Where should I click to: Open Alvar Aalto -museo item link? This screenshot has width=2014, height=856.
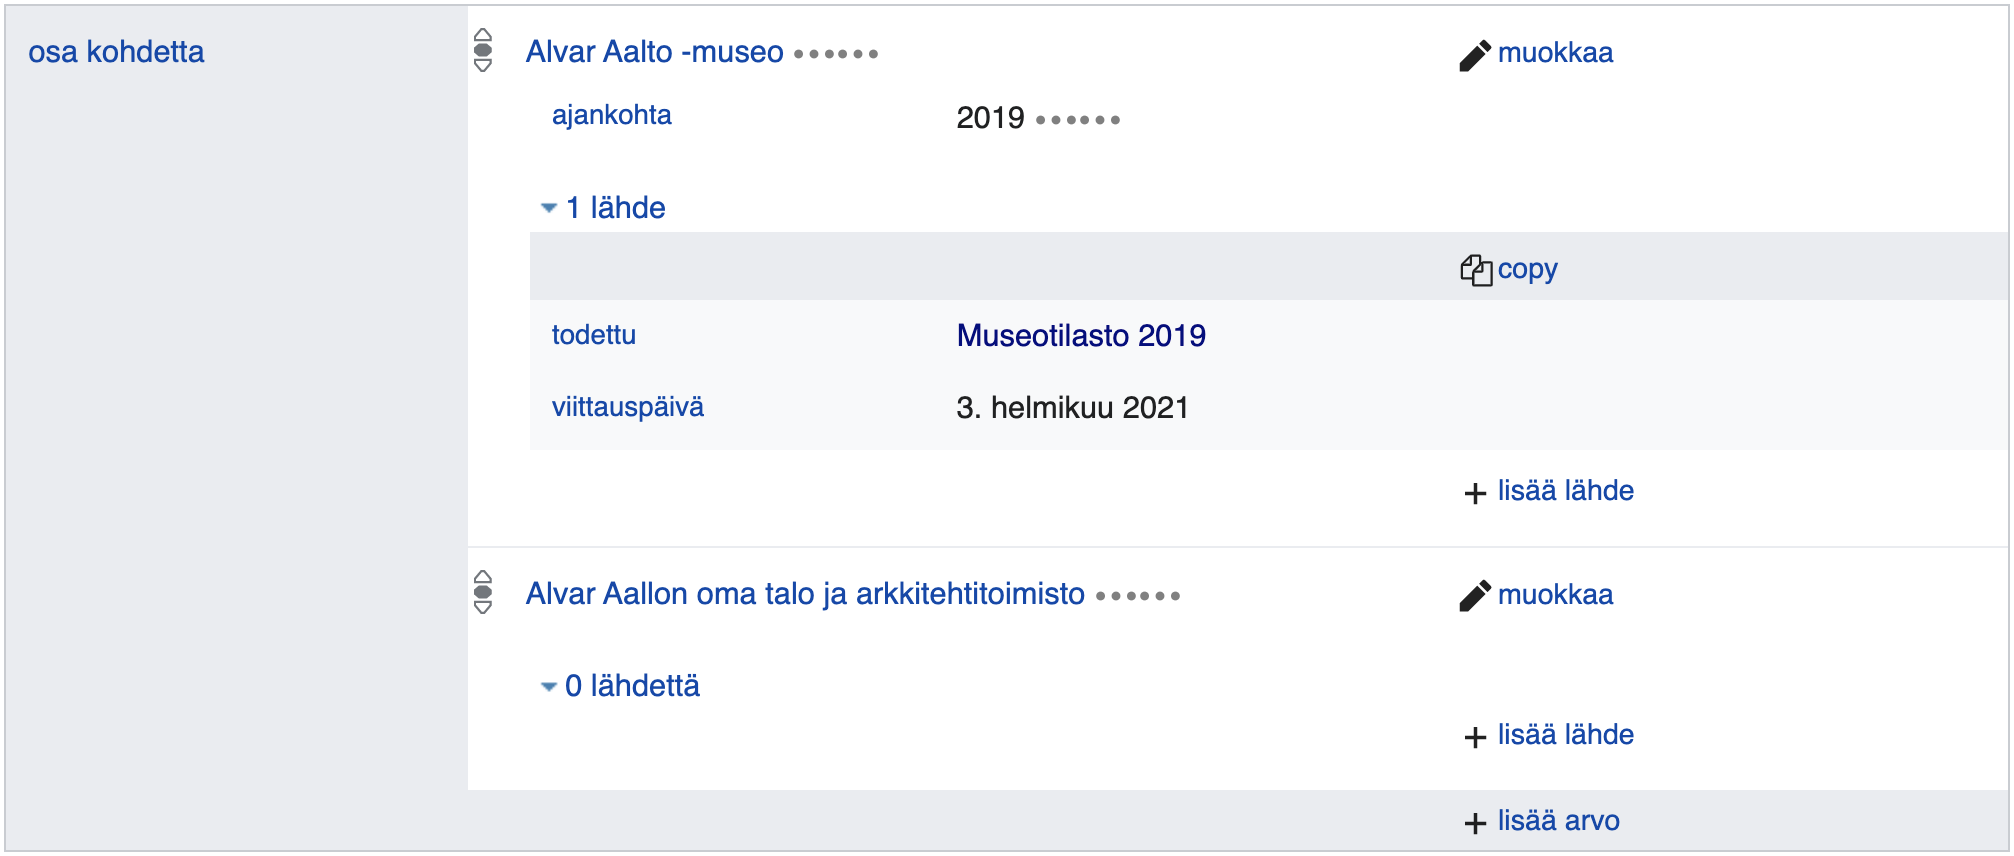click(655, 52)
